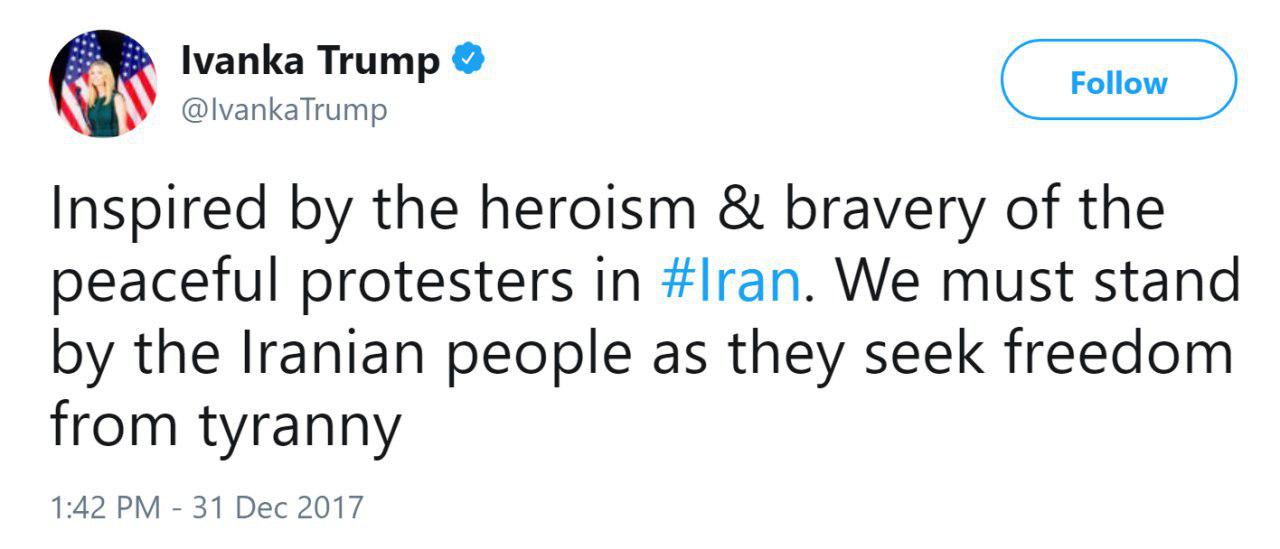
Task: Open the profile picture avatar
Action: pyautogui.click(x=104, y=84)
